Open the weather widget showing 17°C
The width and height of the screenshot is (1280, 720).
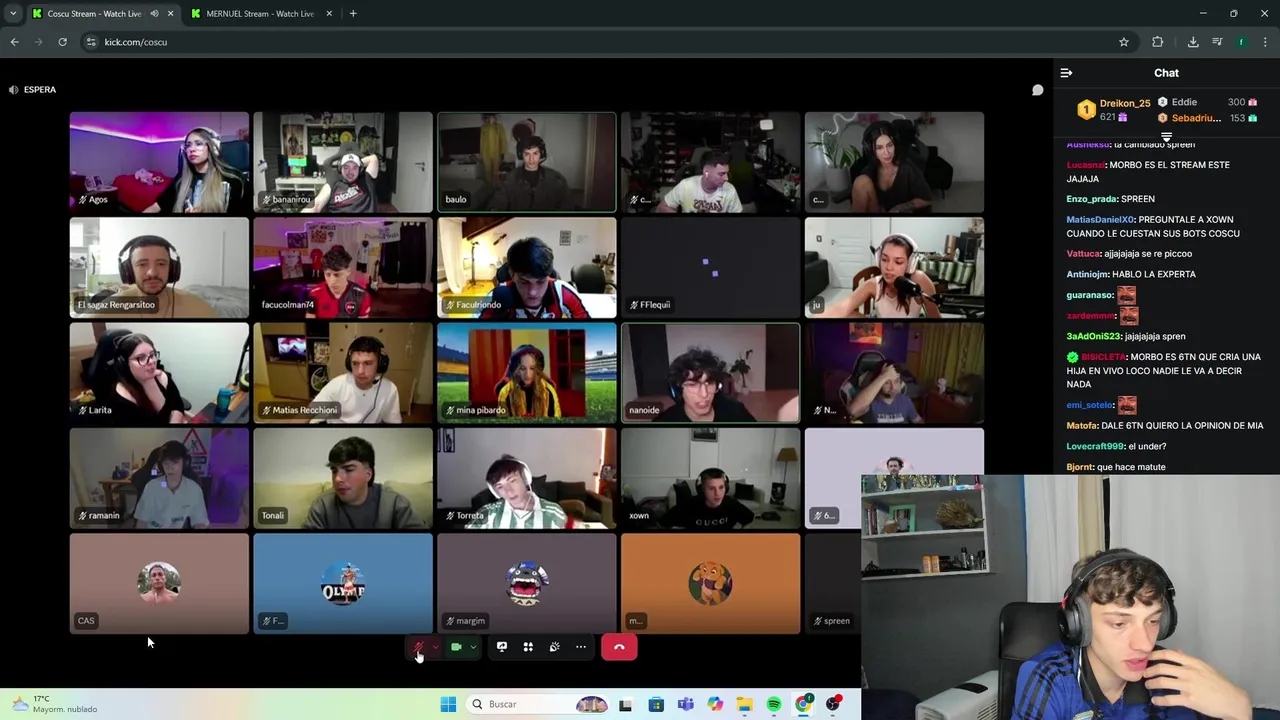pyautogui.click(x=56, y=704)
